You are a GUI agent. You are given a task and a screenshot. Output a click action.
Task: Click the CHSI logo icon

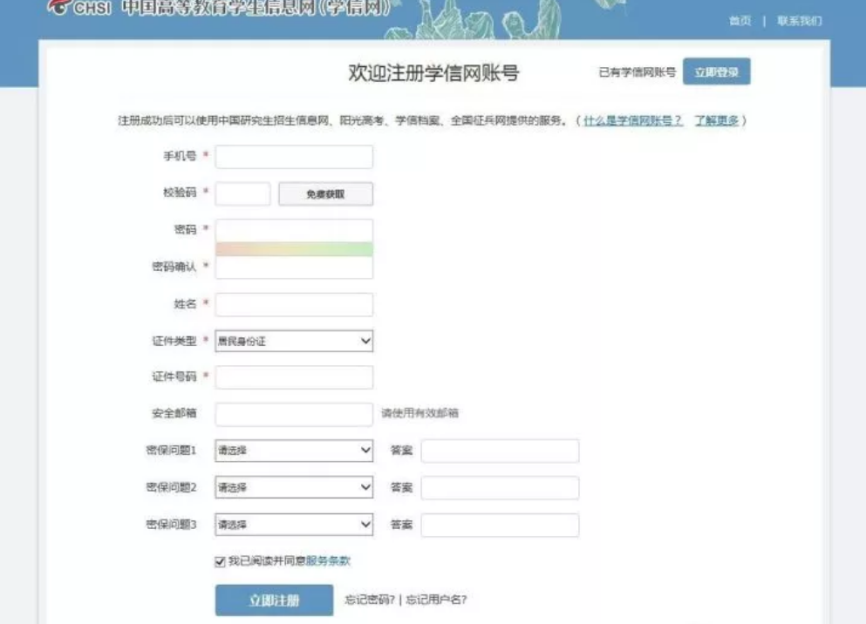[61, 6]
